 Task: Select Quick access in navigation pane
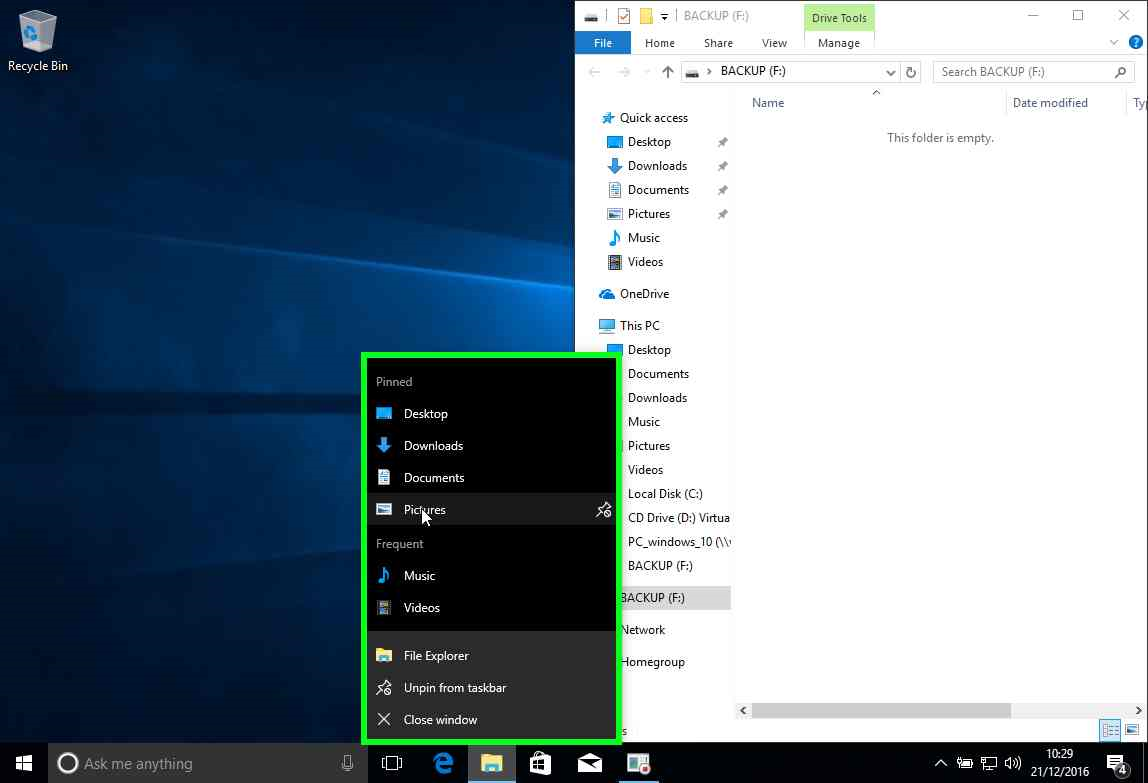[653, 118]
